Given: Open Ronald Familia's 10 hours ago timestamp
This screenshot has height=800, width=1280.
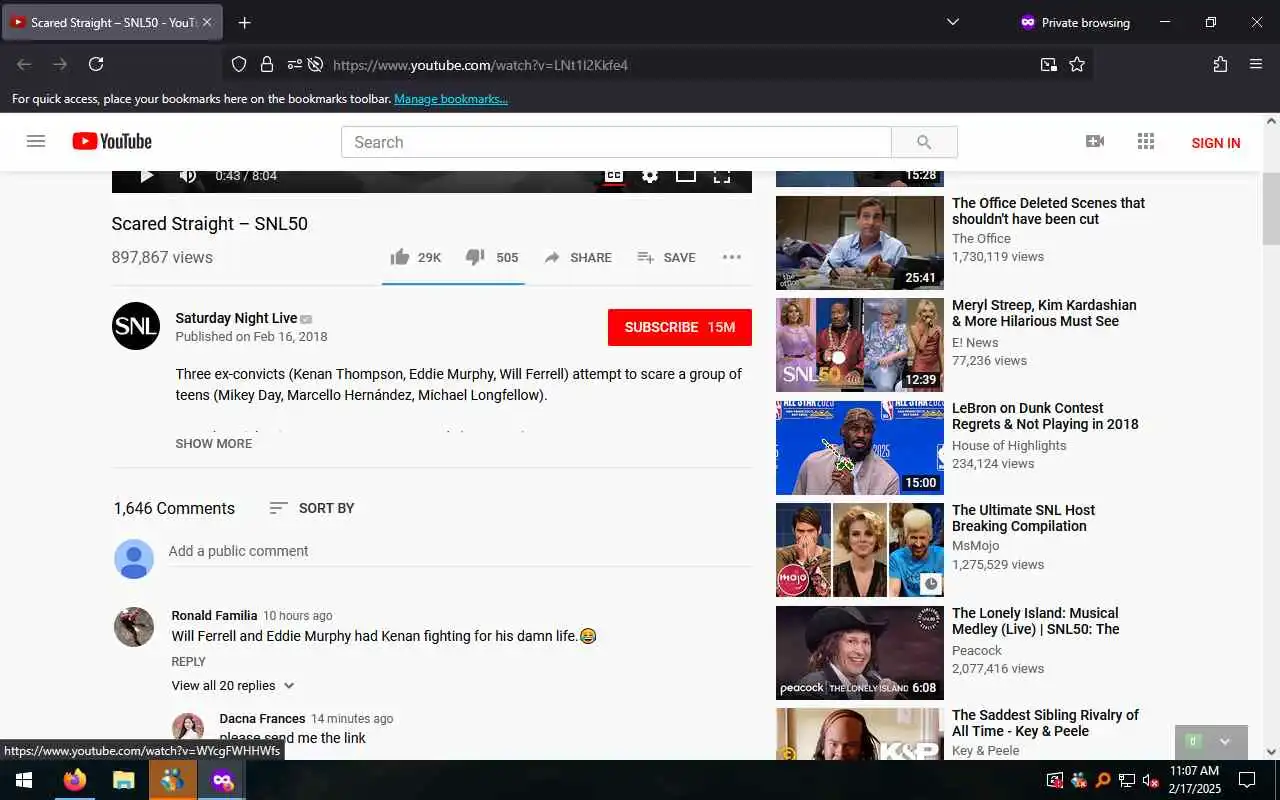Looking at the screenshot, I should coord(297,616).
